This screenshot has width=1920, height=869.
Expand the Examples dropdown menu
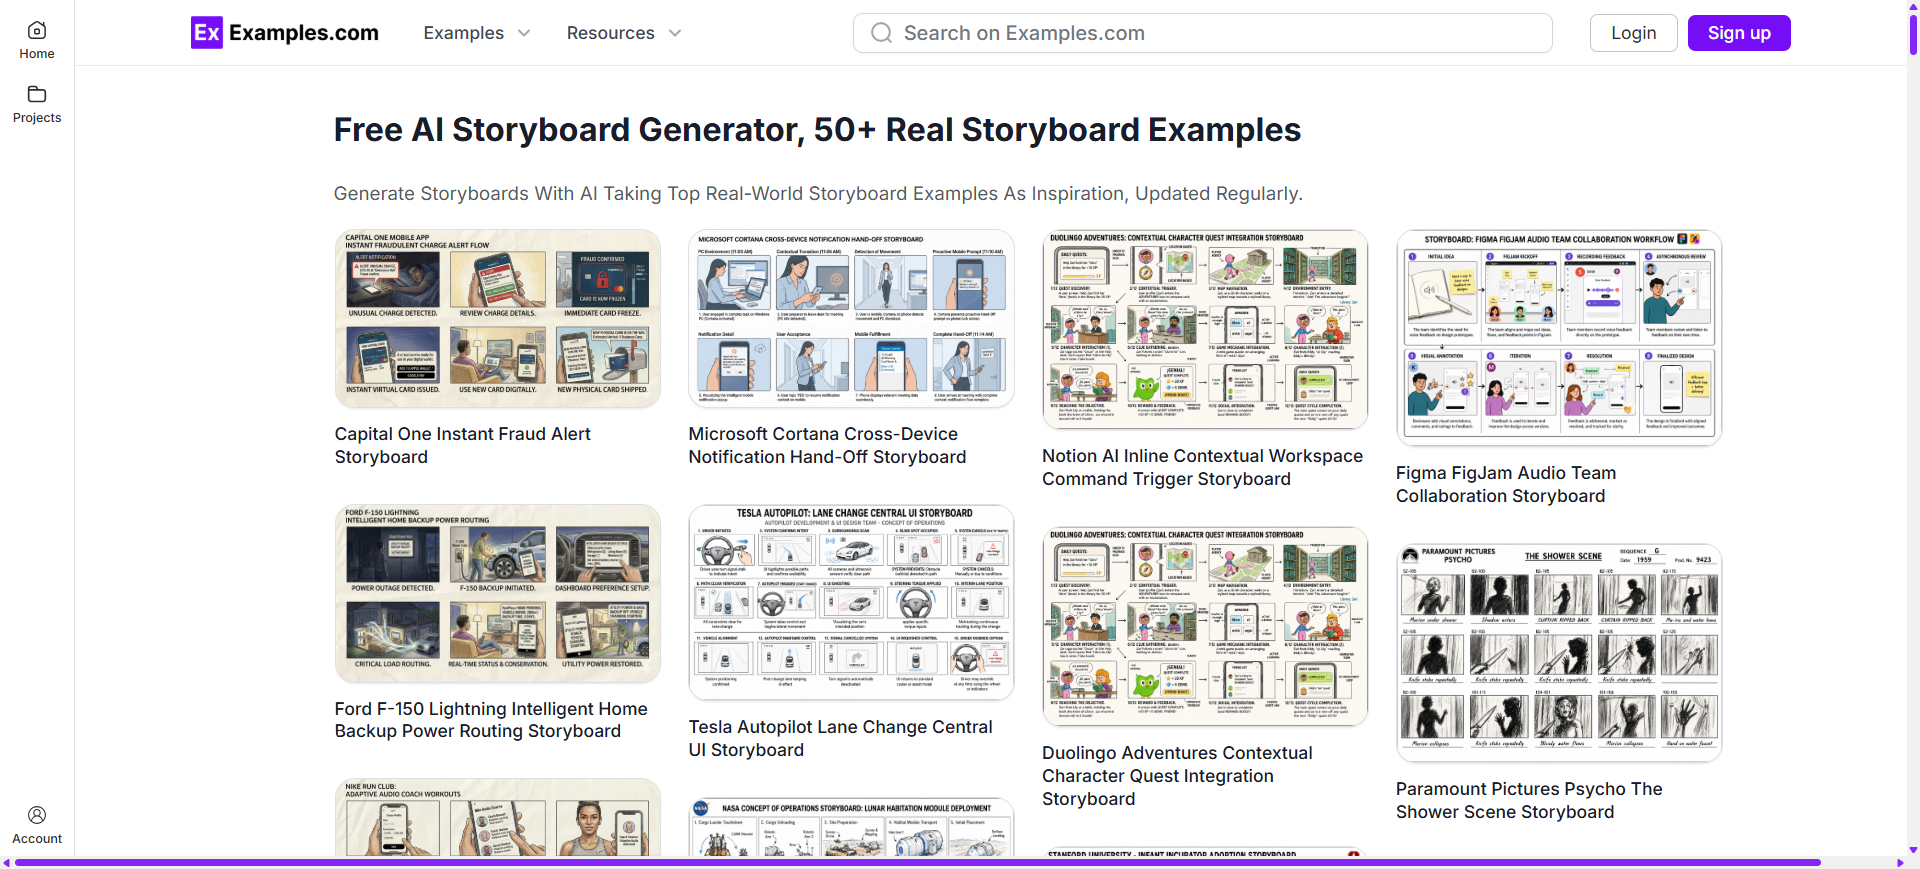pos(477,33)
